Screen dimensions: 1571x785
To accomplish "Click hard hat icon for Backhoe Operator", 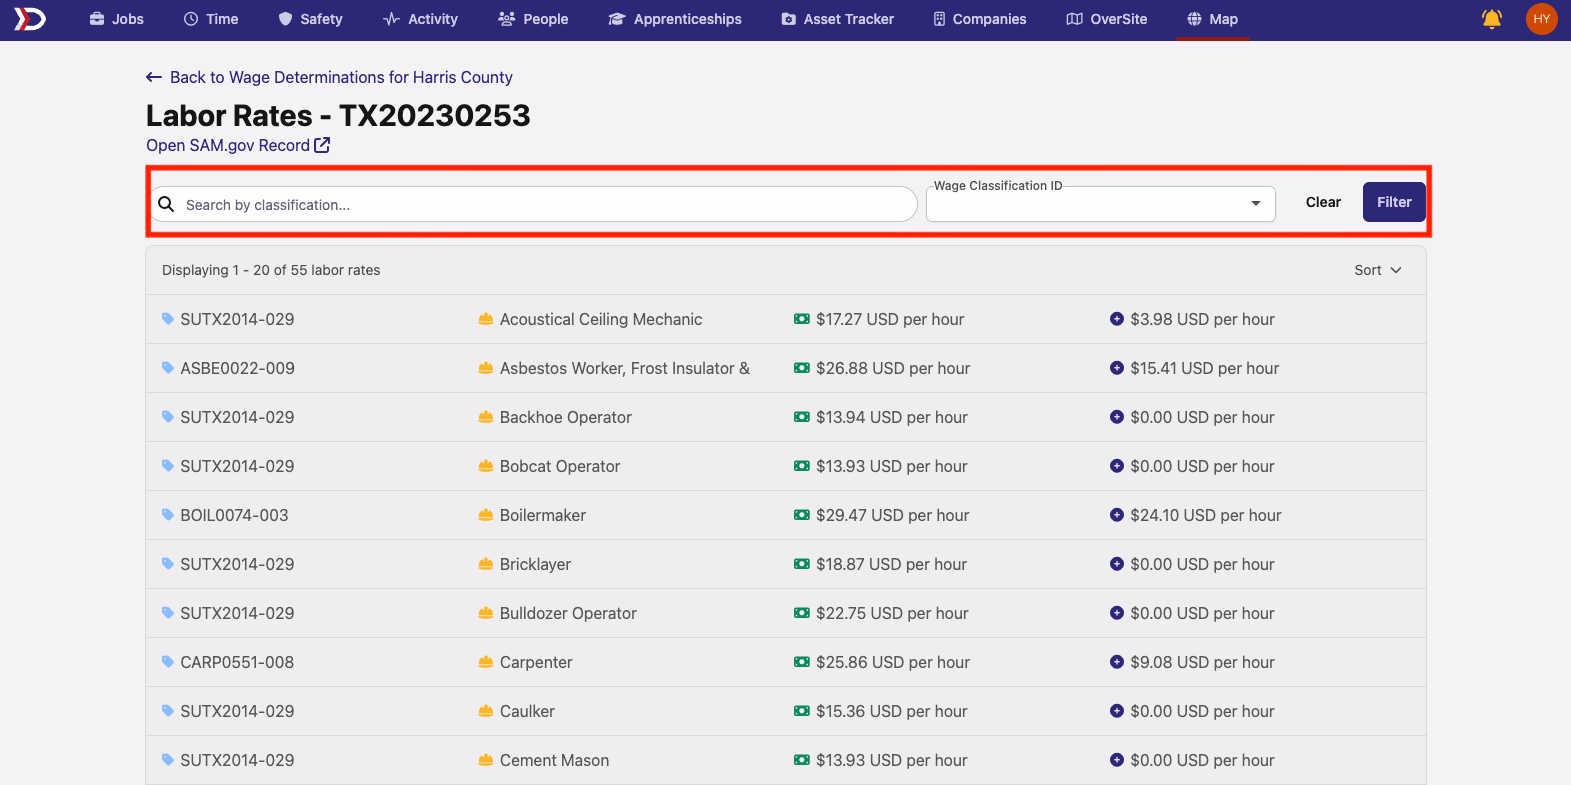I will pos(486,417).
